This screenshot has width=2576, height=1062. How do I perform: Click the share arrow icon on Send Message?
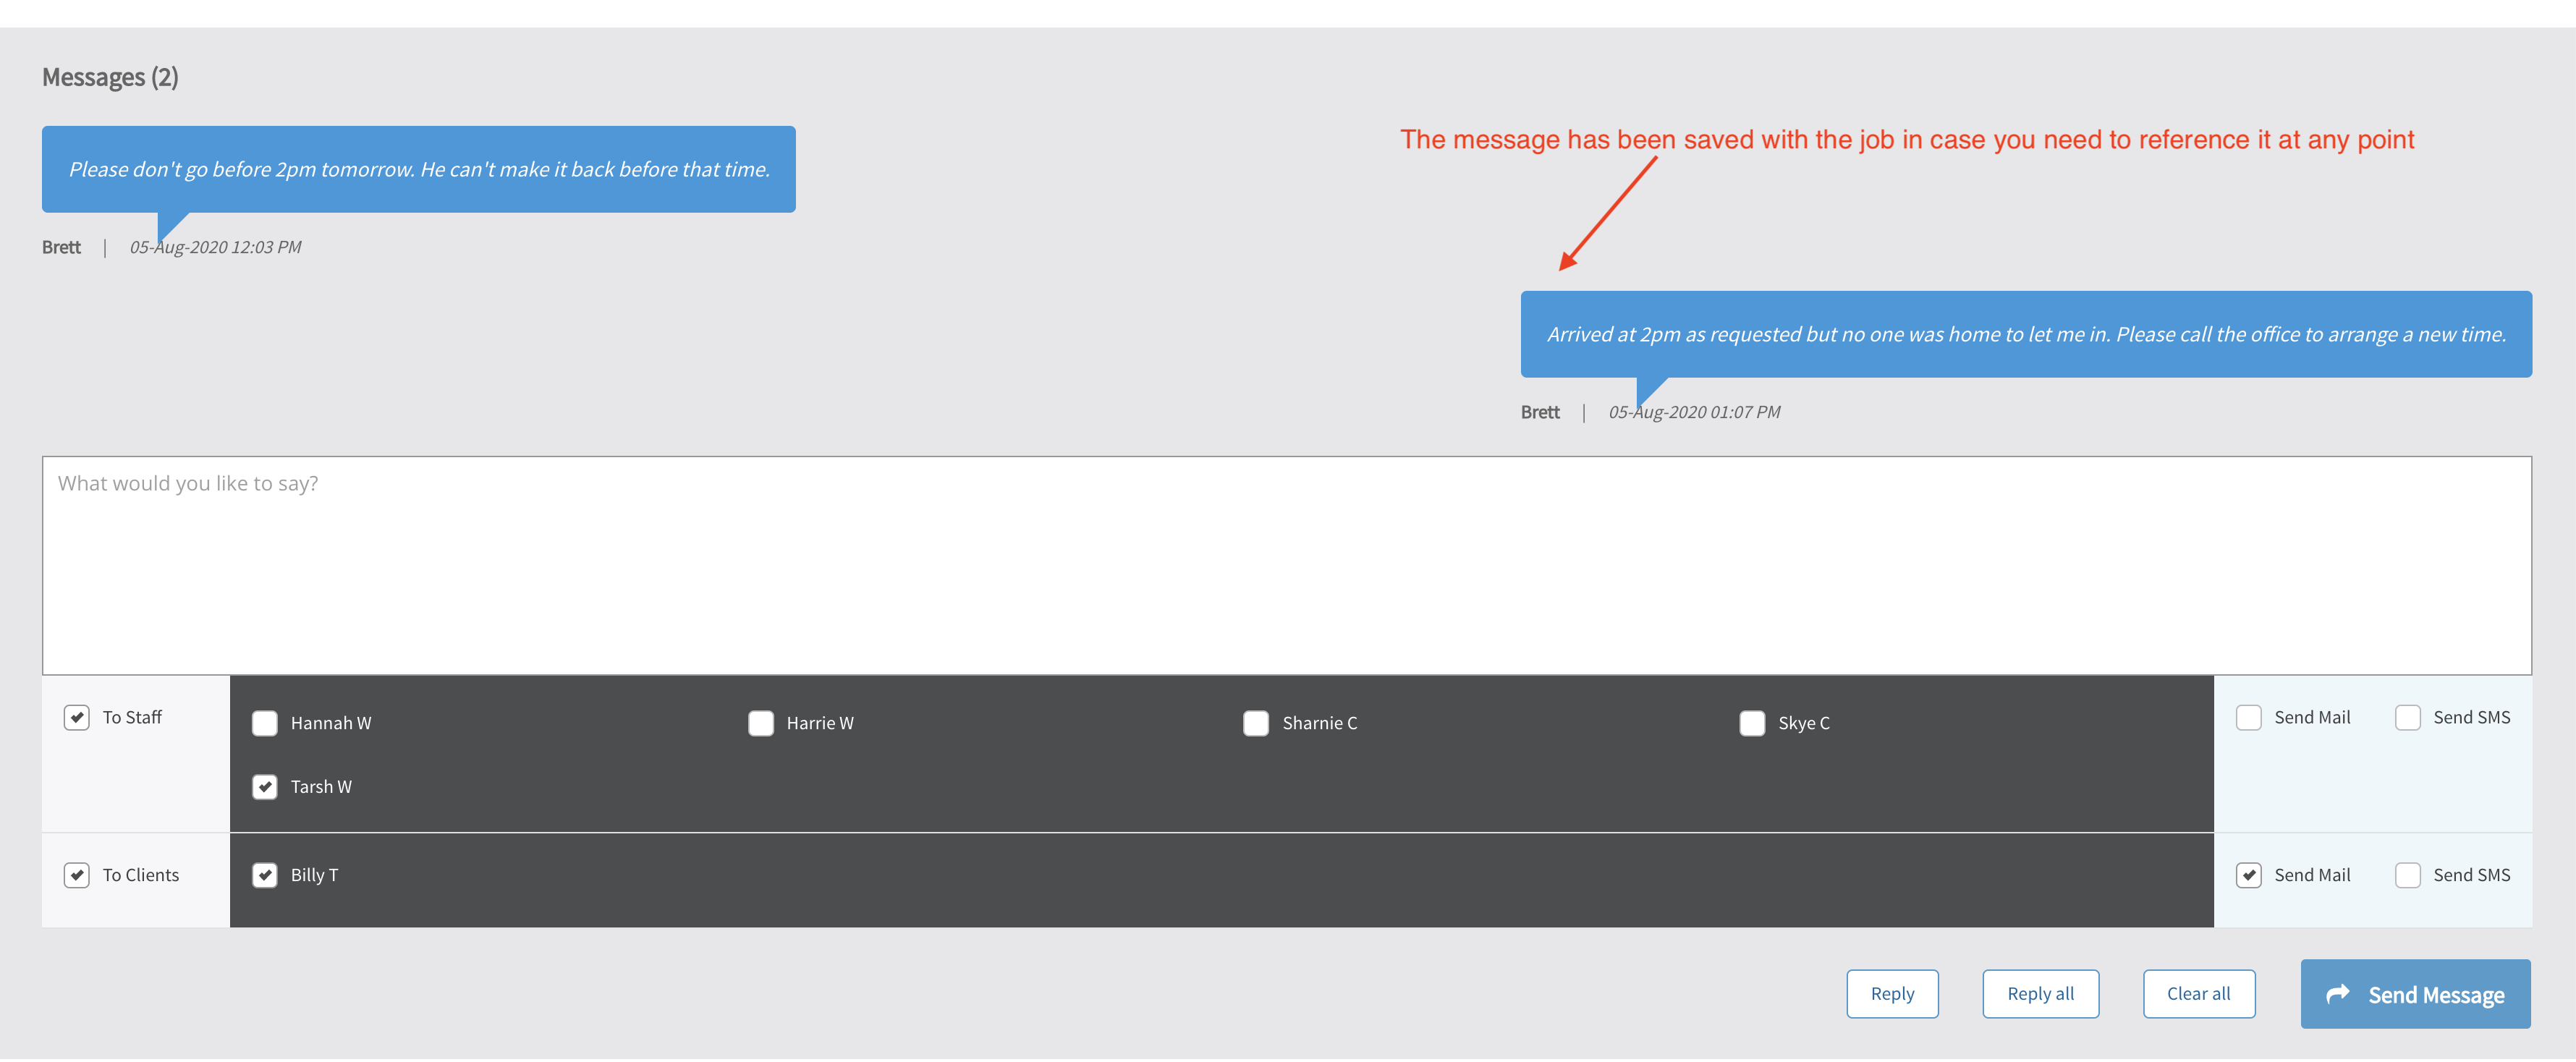pos(2337,995)
